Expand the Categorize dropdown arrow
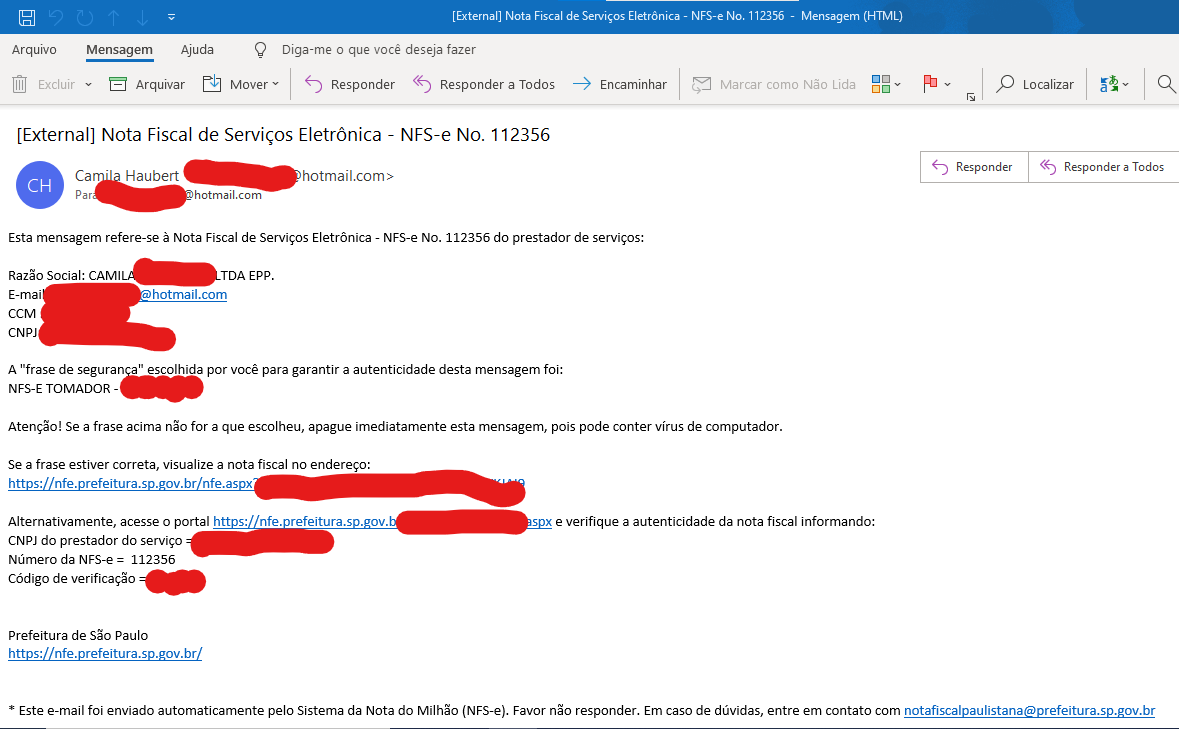Viewport: 1179px width, 729px height. [897, 84]
